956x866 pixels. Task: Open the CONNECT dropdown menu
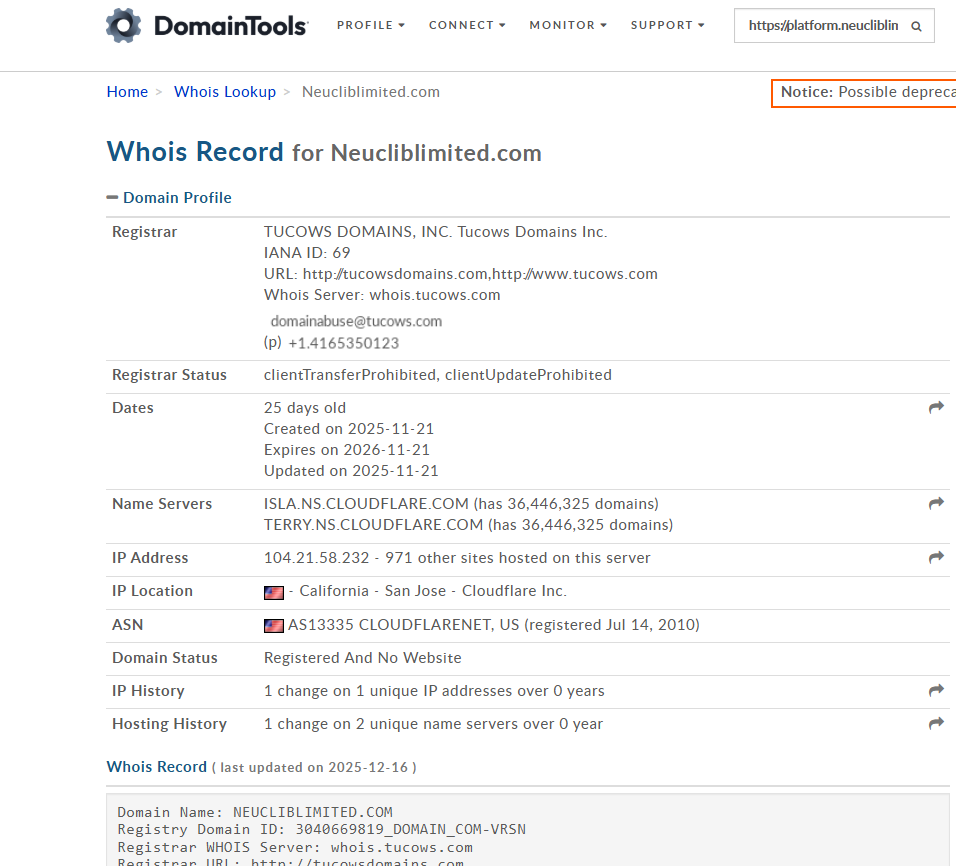466,25
